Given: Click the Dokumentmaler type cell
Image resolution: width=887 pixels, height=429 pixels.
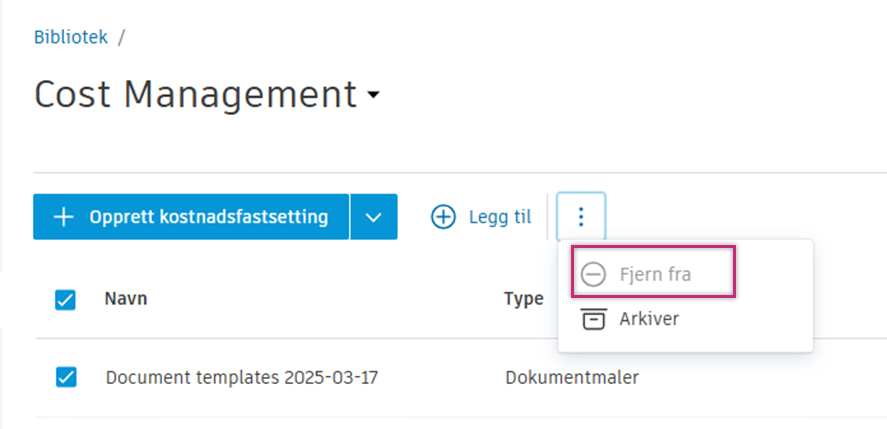Looking at the screenshot, I should tap(572, 378).
